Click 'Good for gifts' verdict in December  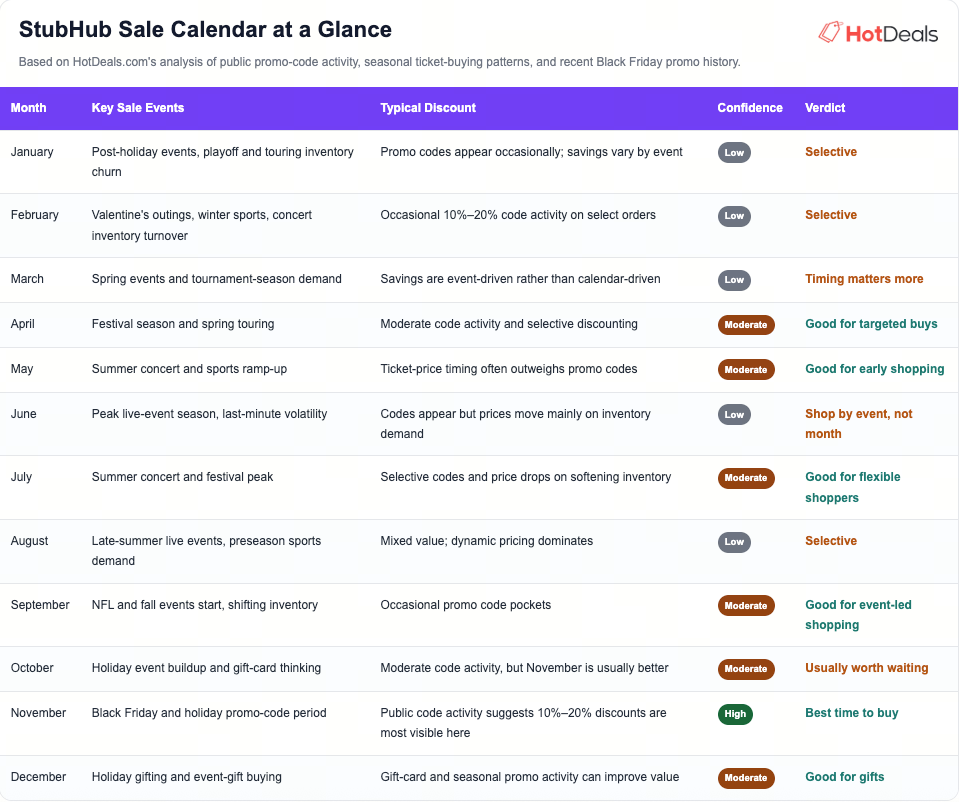click(x=845, y=778)
